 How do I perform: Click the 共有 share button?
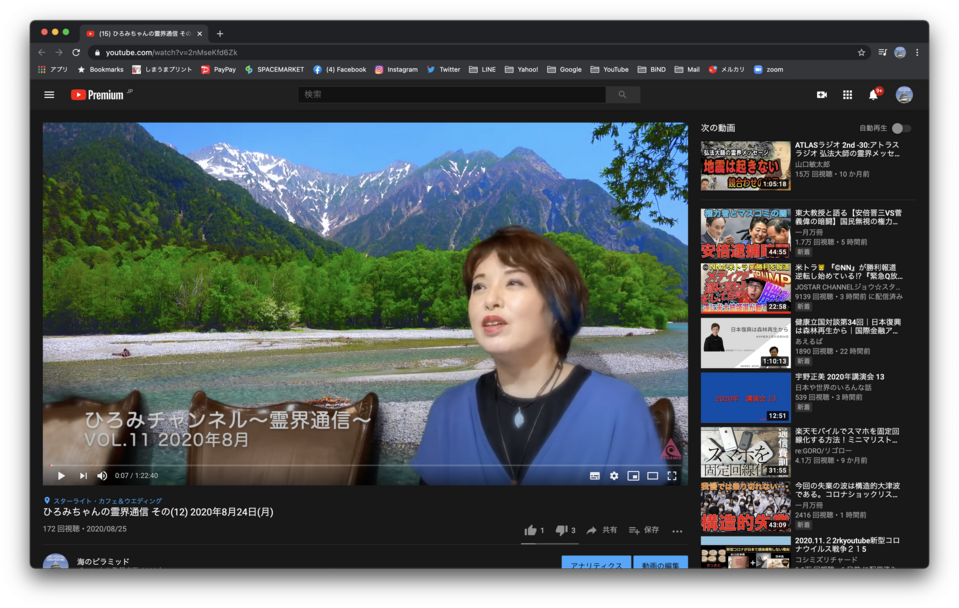click(602, 530)
